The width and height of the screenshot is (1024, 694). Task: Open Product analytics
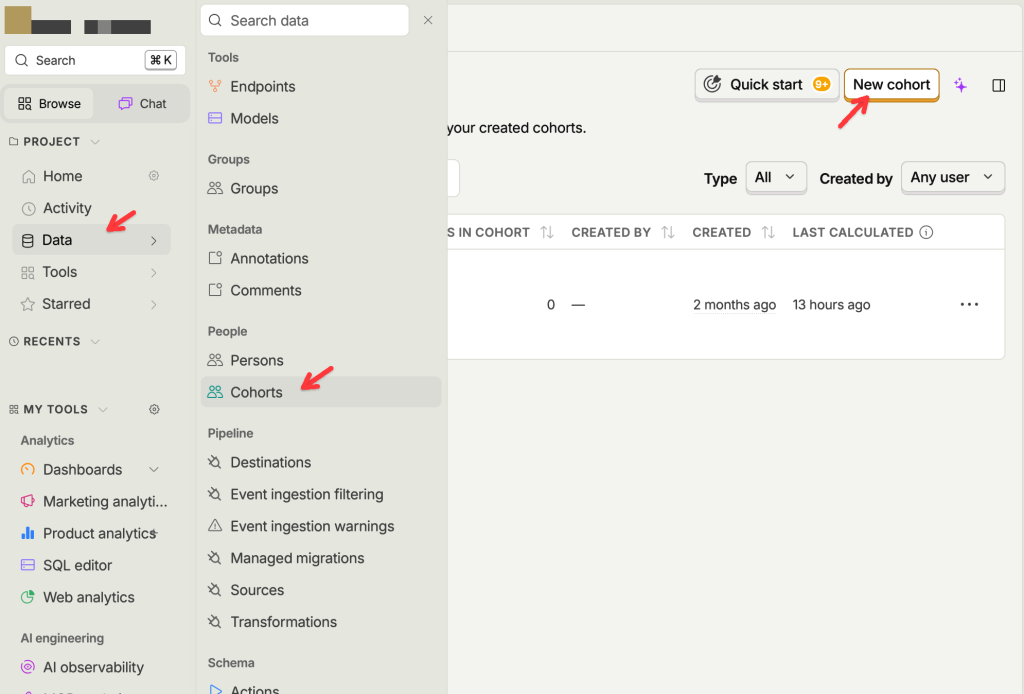[x=91, y=533]
